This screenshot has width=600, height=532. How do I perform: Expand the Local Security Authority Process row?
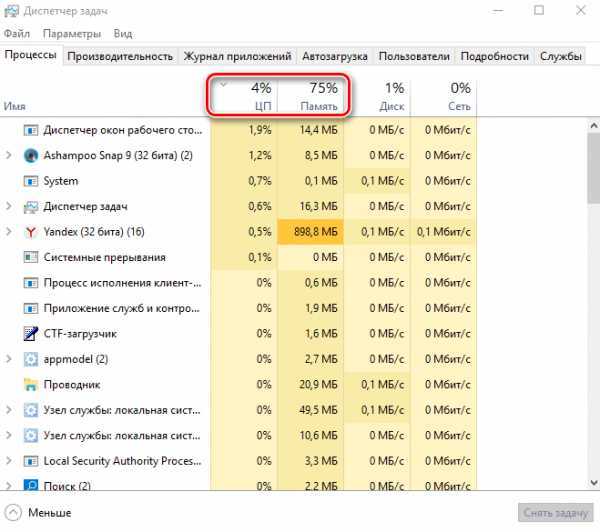tap(9, 461)
